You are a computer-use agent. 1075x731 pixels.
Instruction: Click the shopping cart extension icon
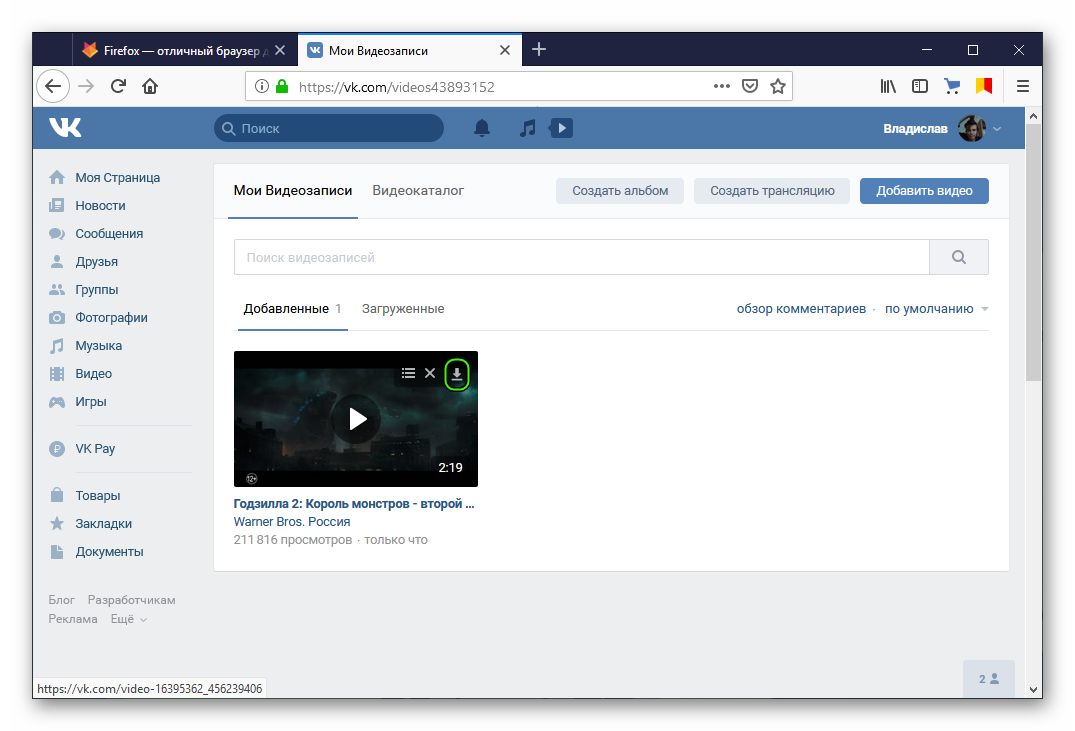click(952, 86)
